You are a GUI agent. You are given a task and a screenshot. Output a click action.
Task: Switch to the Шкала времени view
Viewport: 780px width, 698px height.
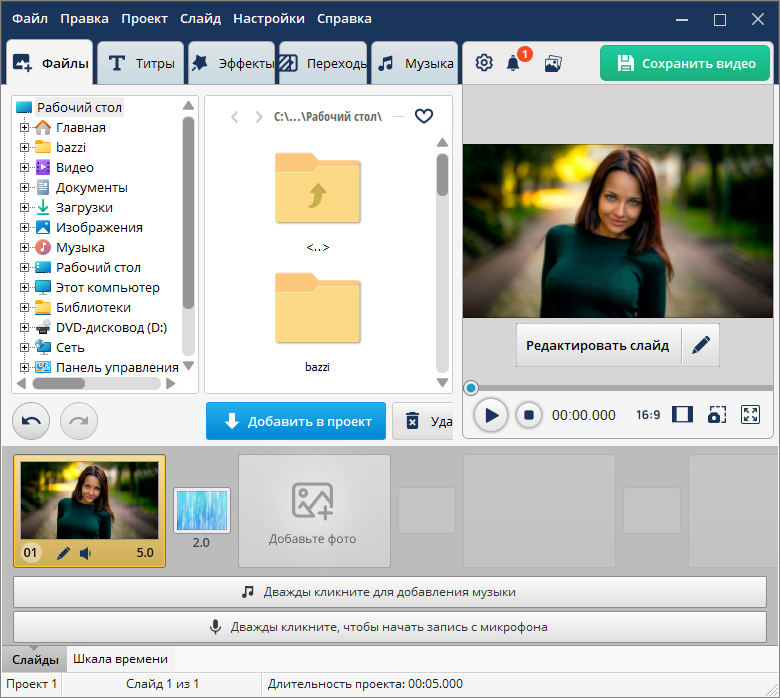pos(120,659)
